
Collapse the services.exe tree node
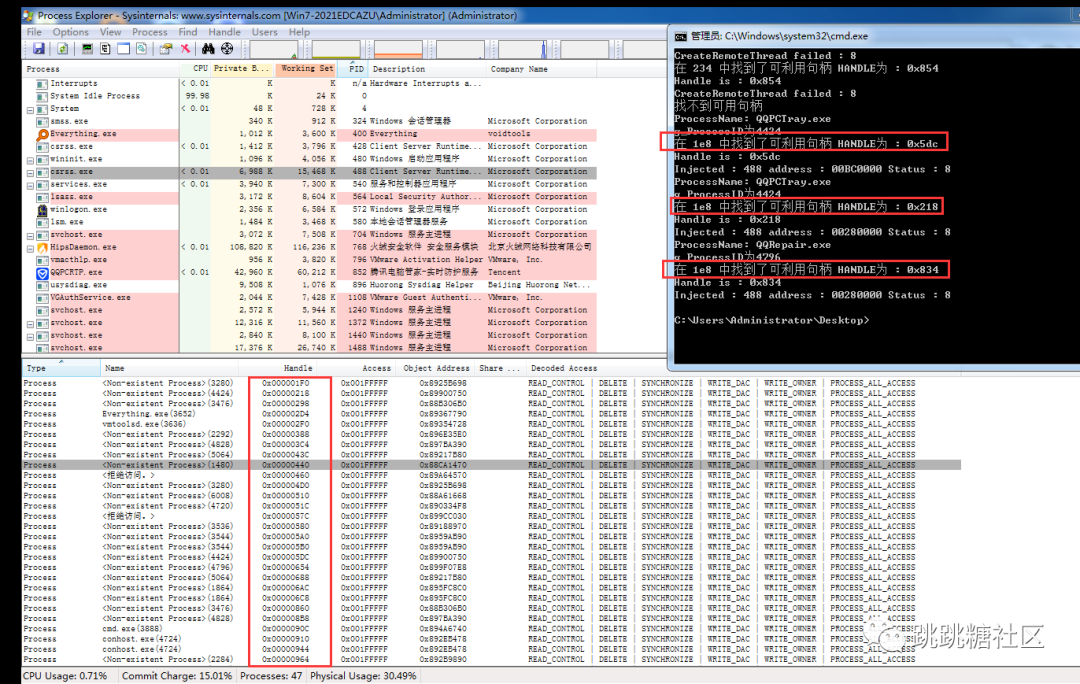pos(30,185)
